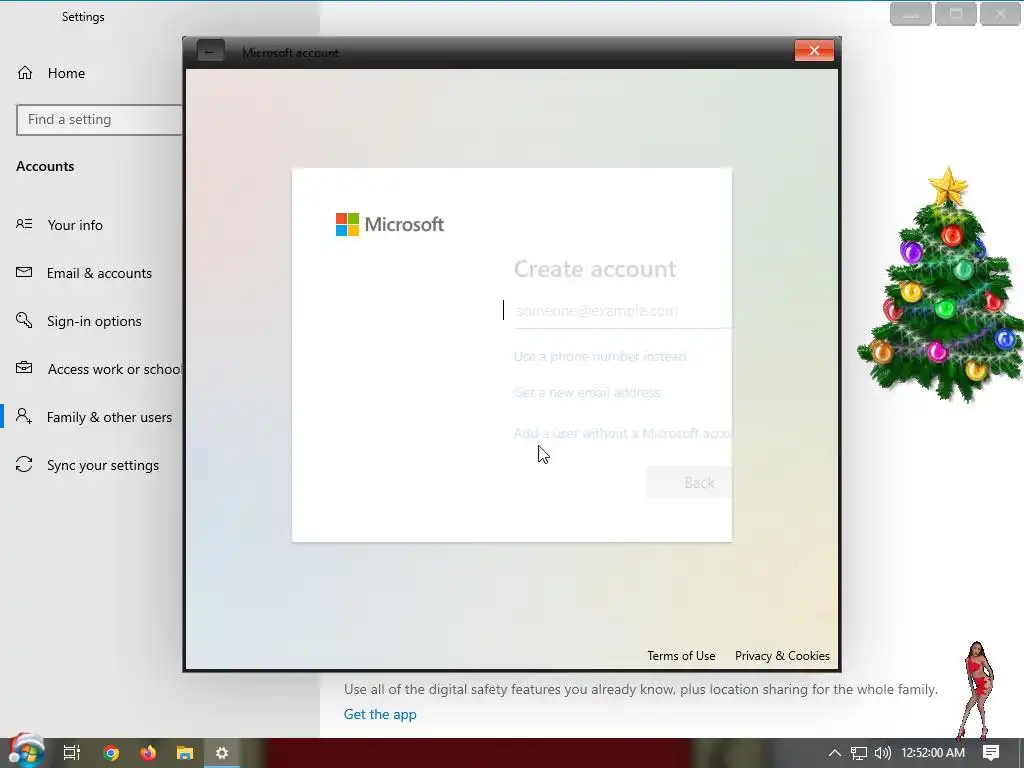Image resolution: width=1024 pixels, height=768 pixels.
Task: Launch Firefox from taskbar
Action: [x=148, y=753]
